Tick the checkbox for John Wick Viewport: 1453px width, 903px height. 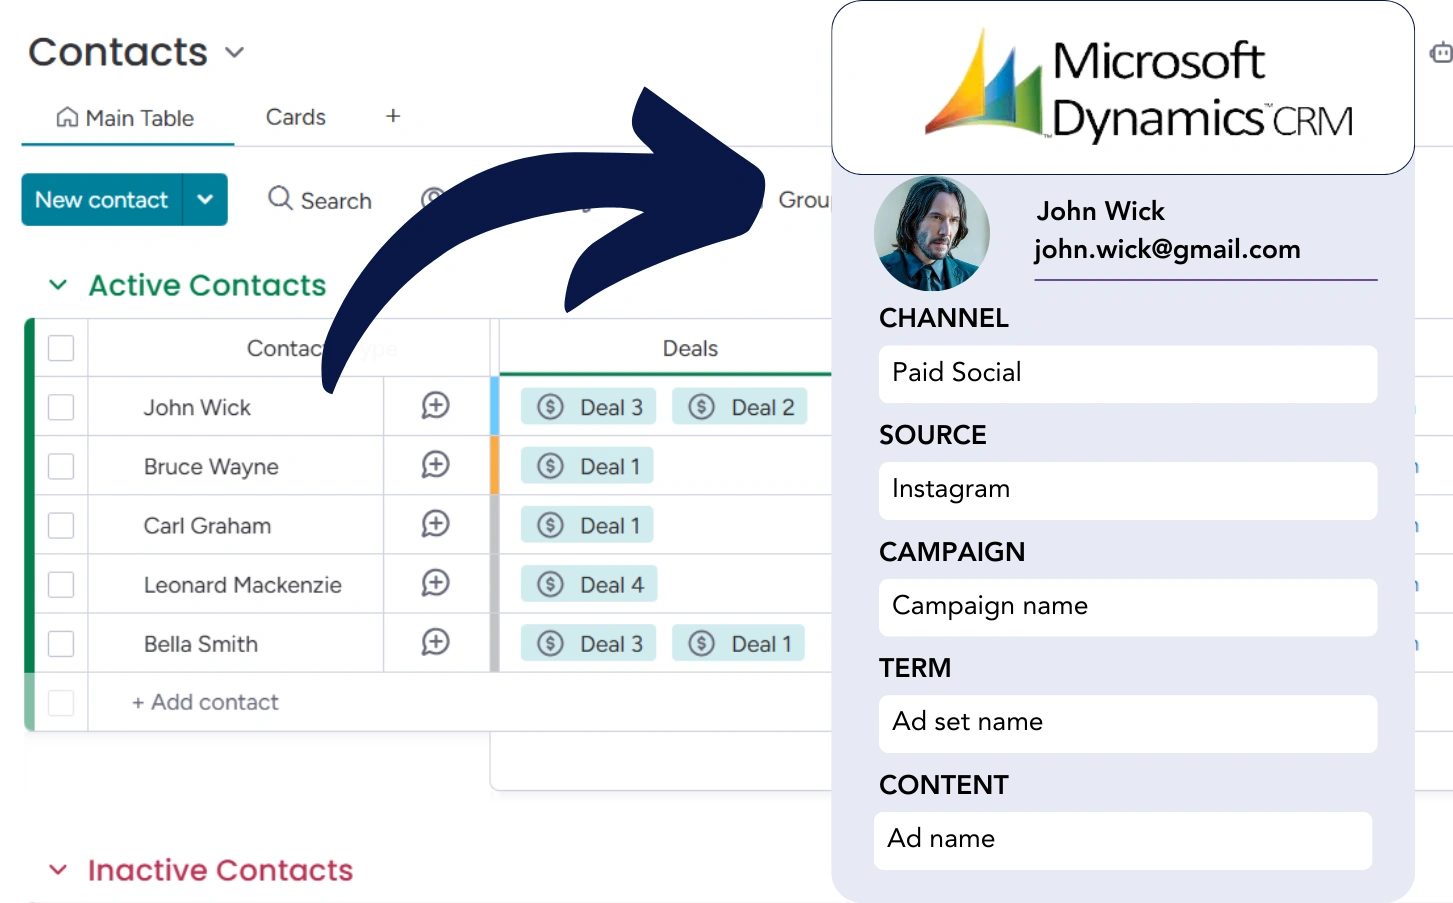click(61, 407)
